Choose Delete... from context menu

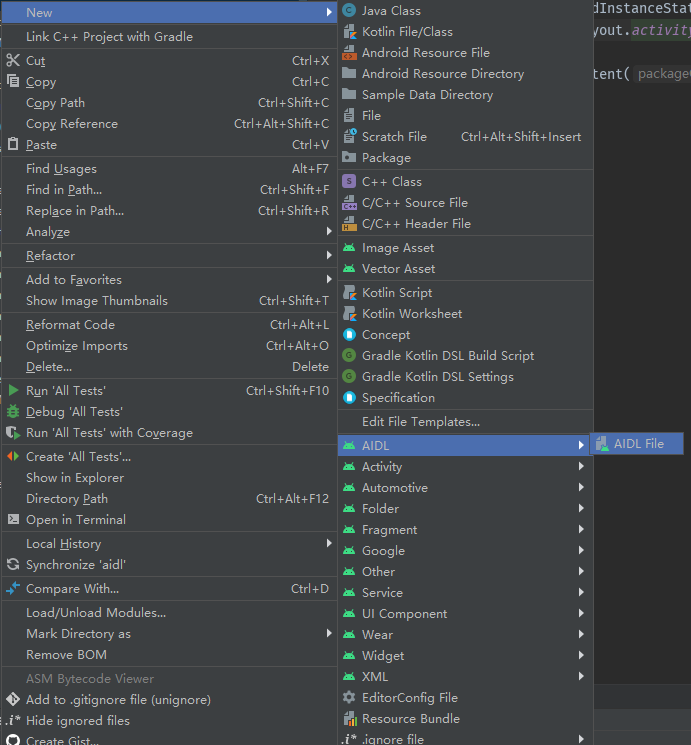coord(169,366)
